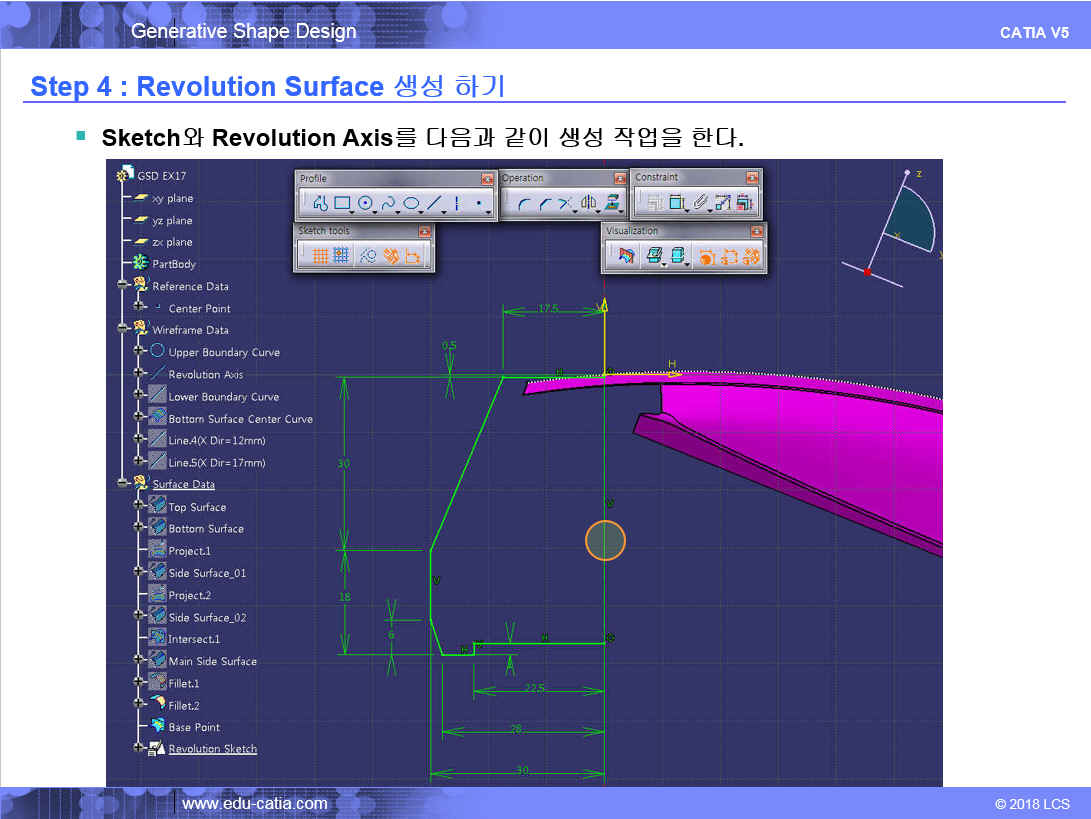1091x819 pixels.
Task: Expand the Revolution Sketch tree node
Action: click(x=140, y=749)
